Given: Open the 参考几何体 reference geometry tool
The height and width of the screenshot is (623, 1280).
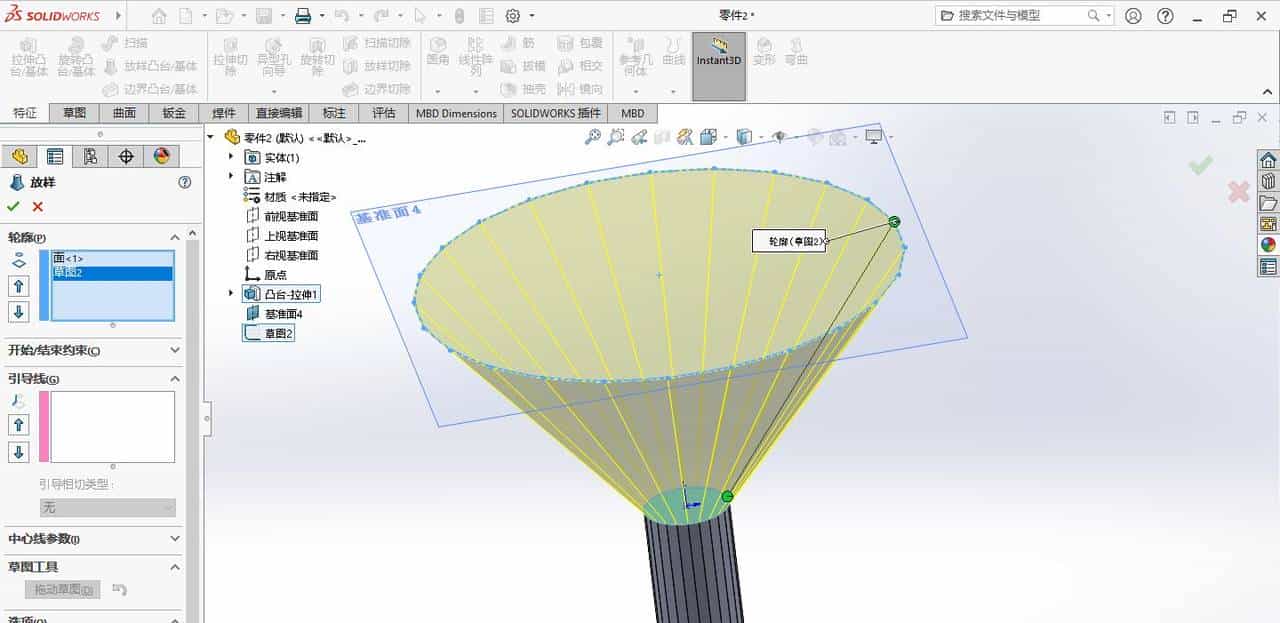Looking at the screenshot, I should 637,60.
